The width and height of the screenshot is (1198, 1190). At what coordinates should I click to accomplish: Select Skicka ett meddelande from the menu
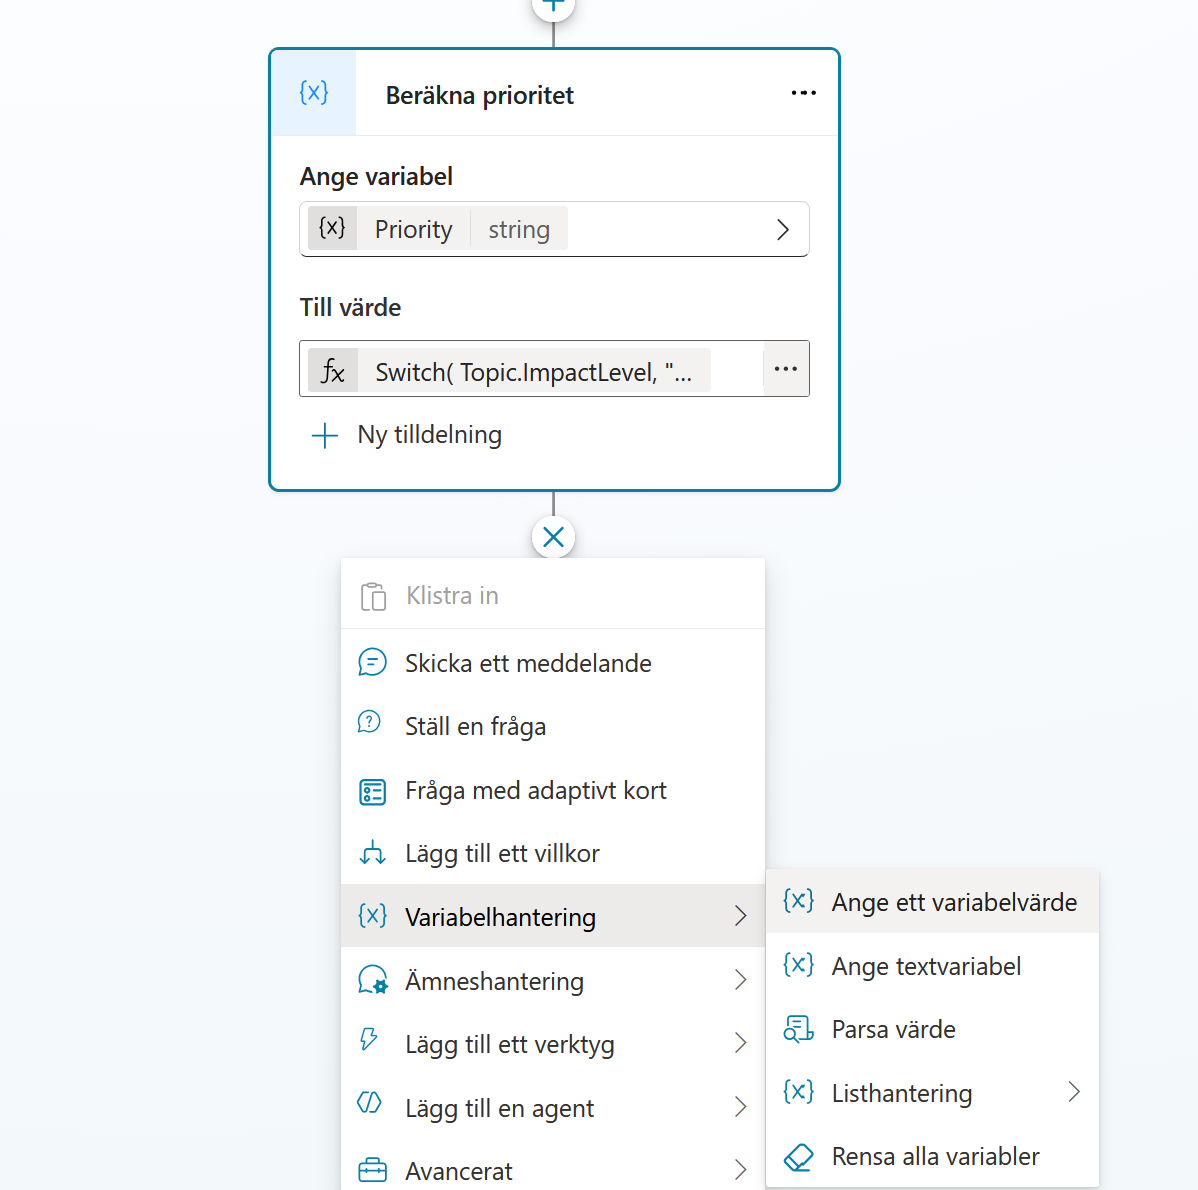(x=552, y=663)
